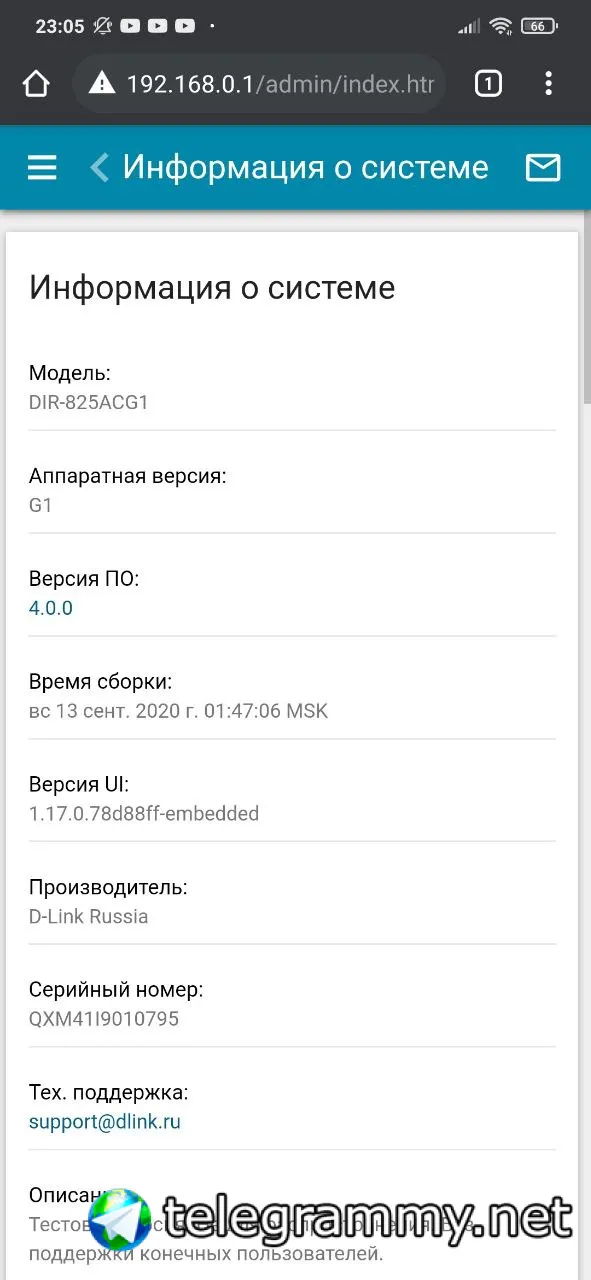Tap the browser home icon

36,84
